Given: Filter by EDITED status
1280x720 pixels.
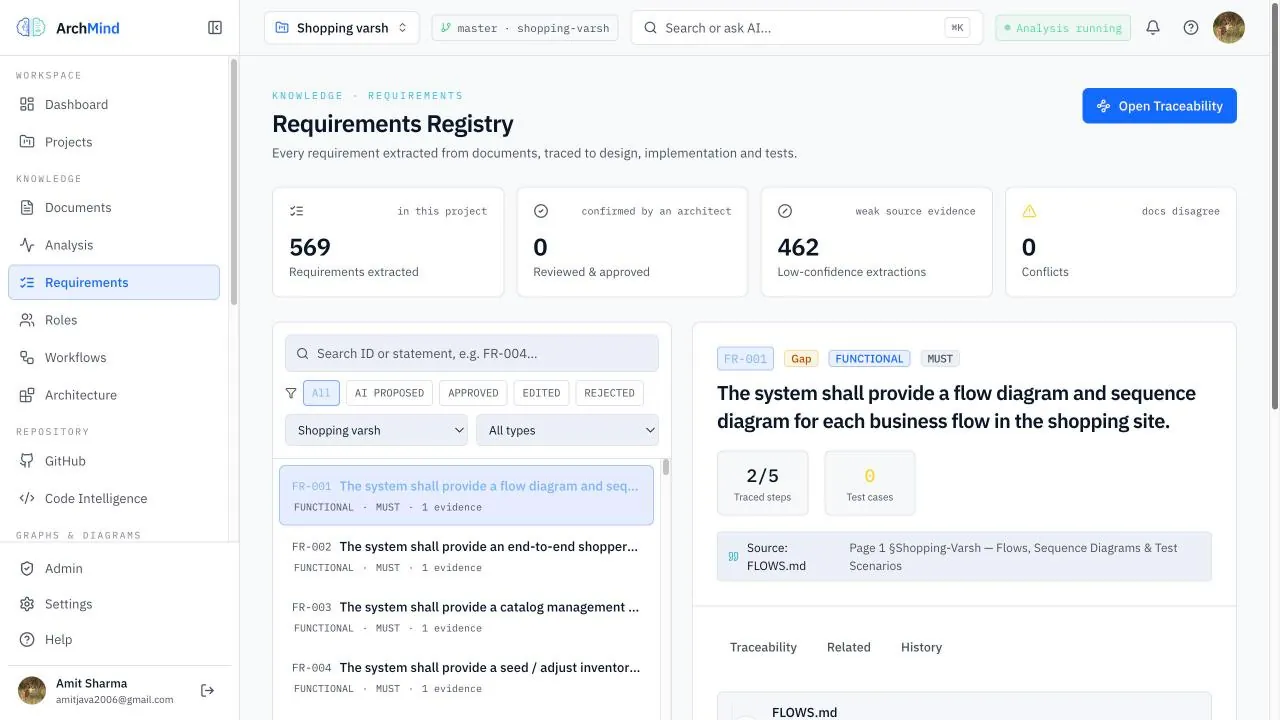Looking at the screenshot, I should coord(541,393).
